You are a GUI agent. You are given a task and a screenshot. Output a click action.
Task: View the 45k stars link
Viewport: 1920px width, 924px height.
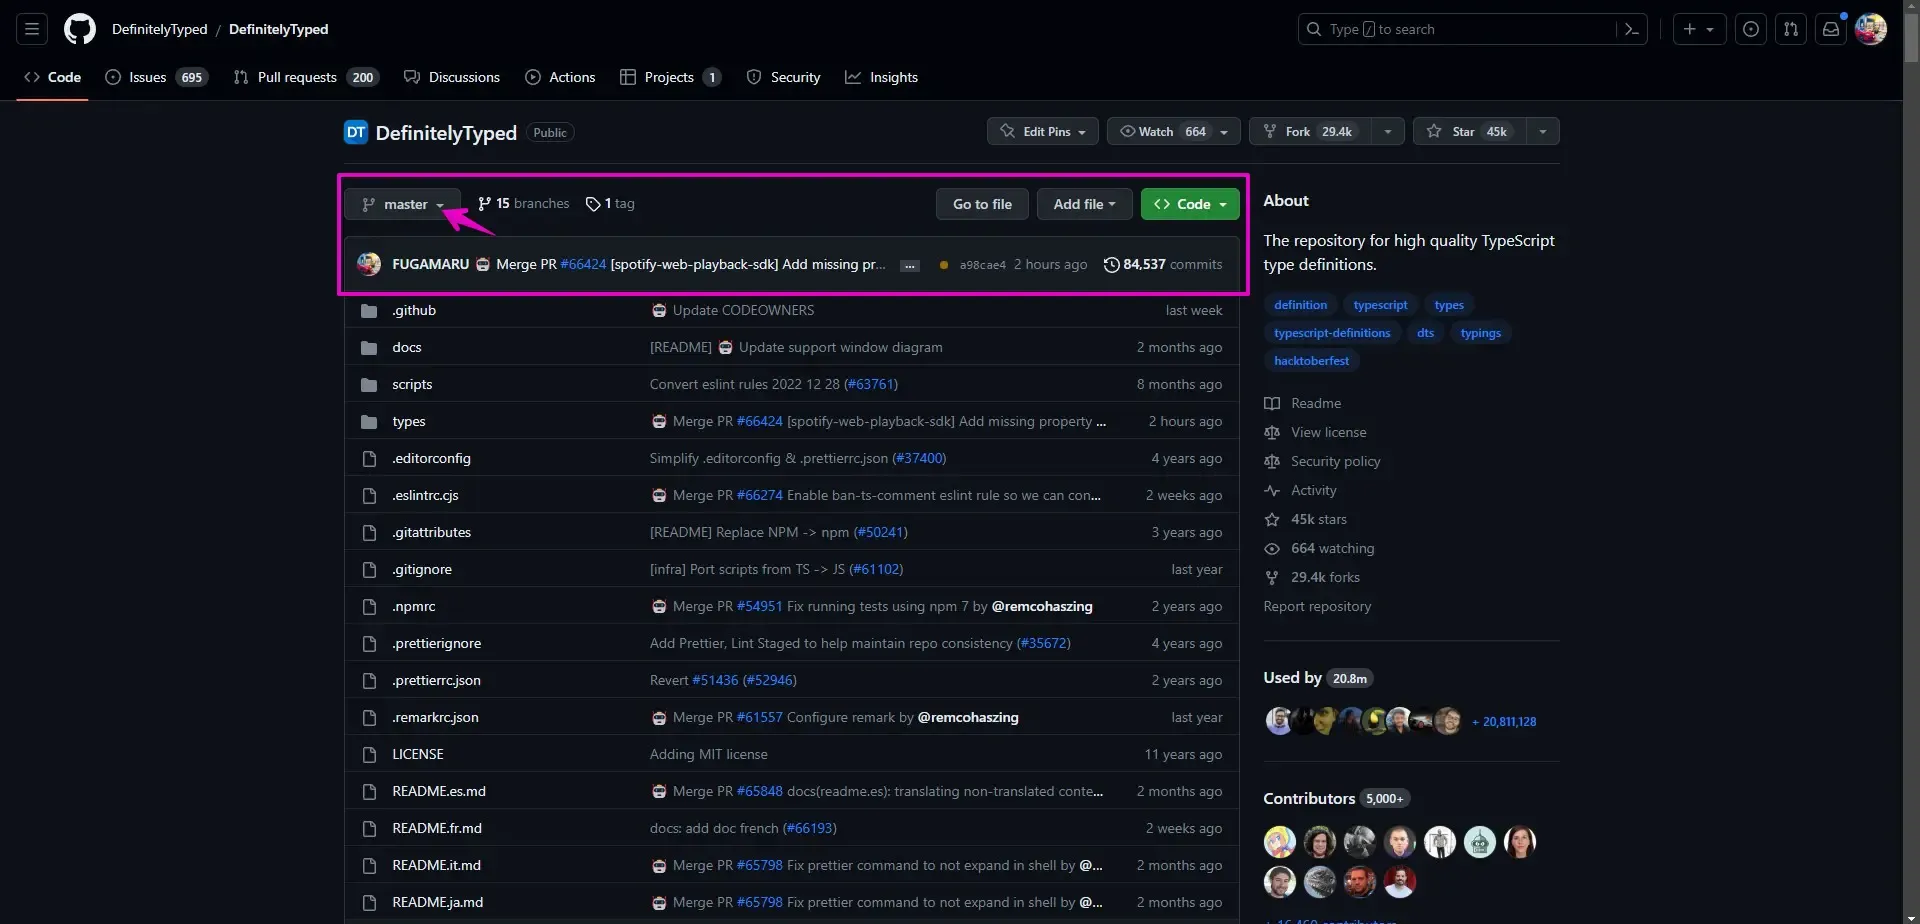click(x=1305, y=519)
